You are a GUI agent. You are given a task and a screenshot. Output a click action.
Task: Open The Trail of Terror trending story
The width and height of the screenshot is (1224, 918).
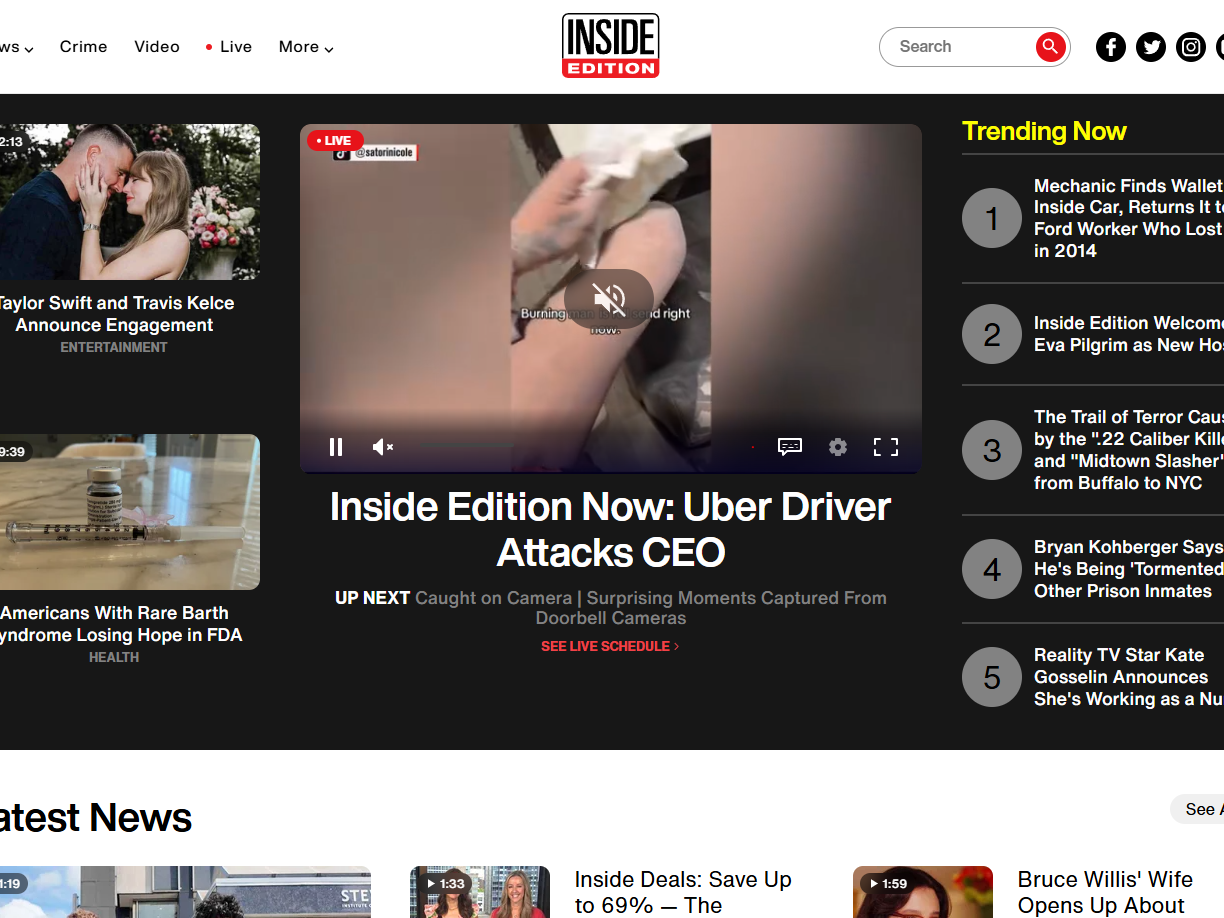click(1128, 450)
